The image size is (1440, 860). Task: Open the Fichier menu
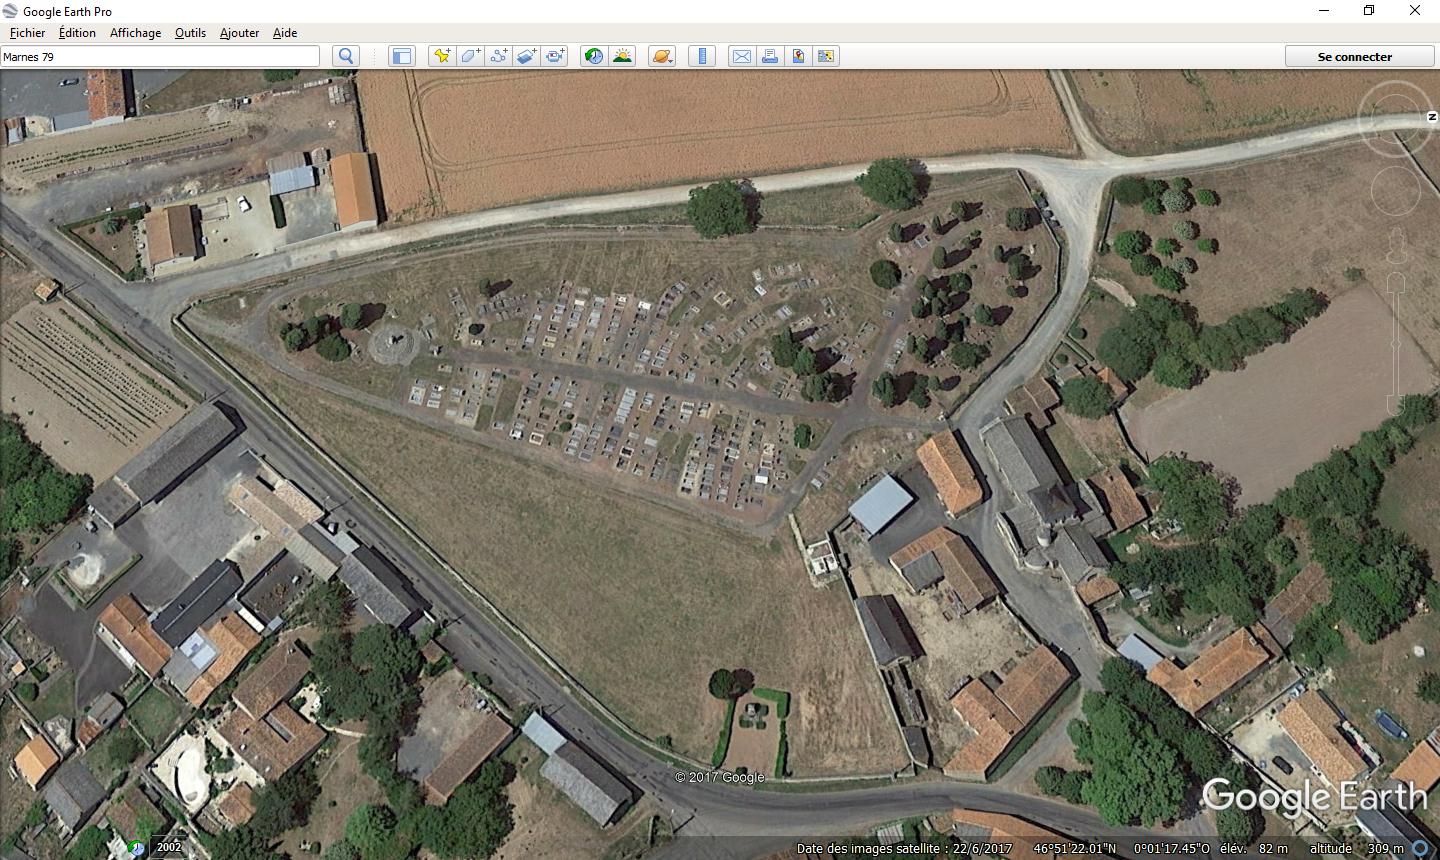tap(28, 32)
